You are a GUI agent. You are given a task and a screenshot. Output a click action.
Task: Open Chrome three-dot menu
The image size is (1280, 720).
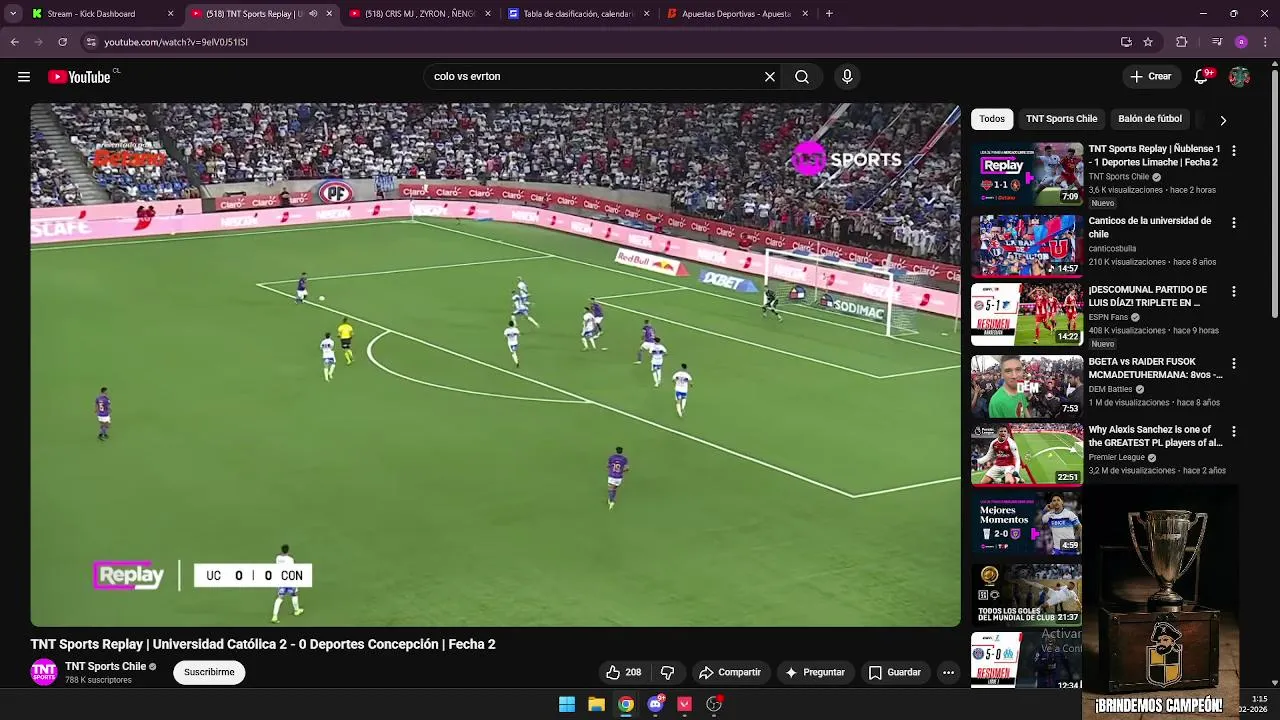click(1263, 42)
